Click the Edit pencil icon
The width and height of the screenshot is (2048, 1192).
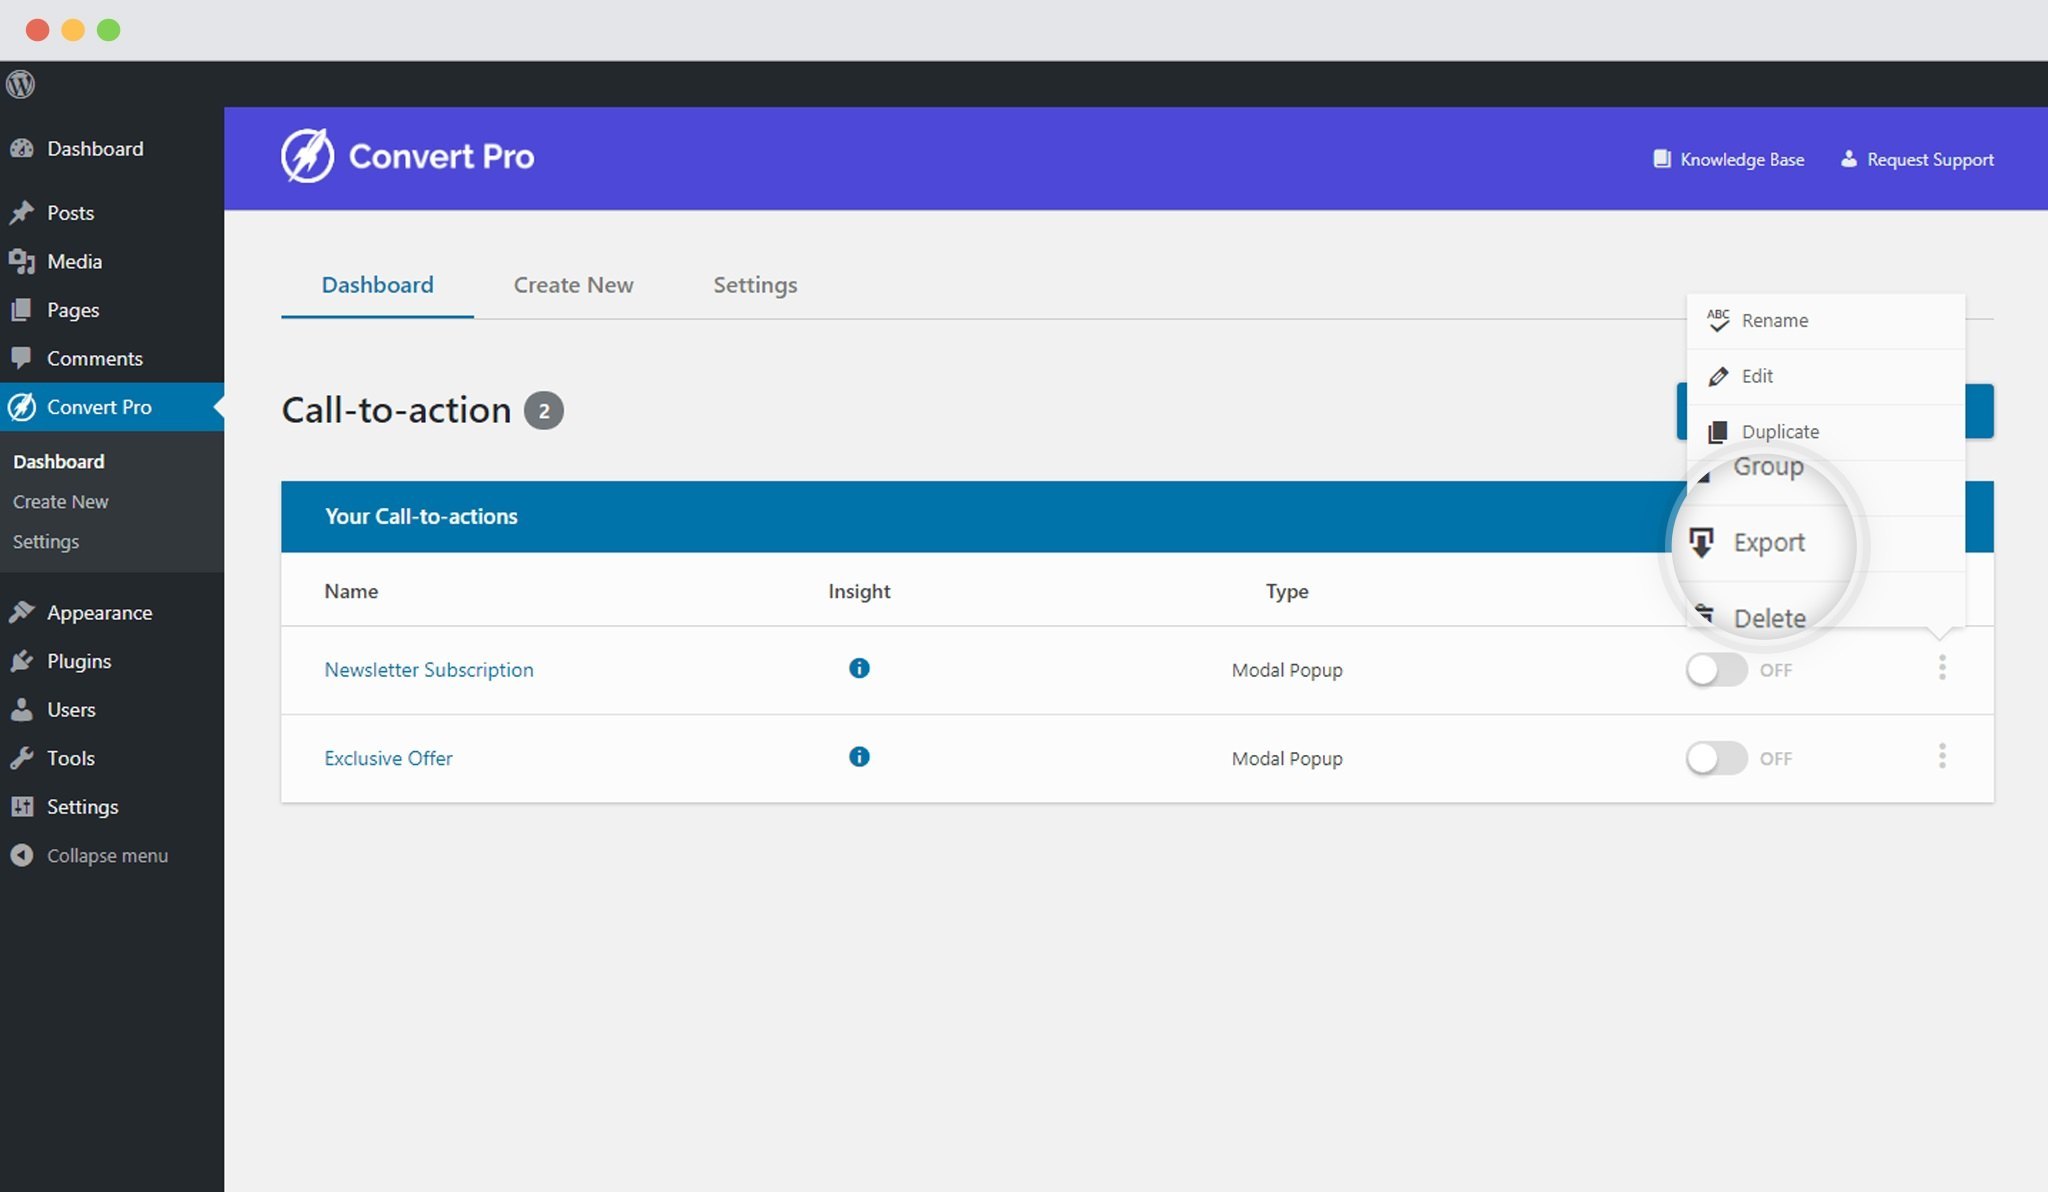[1718, 376]
